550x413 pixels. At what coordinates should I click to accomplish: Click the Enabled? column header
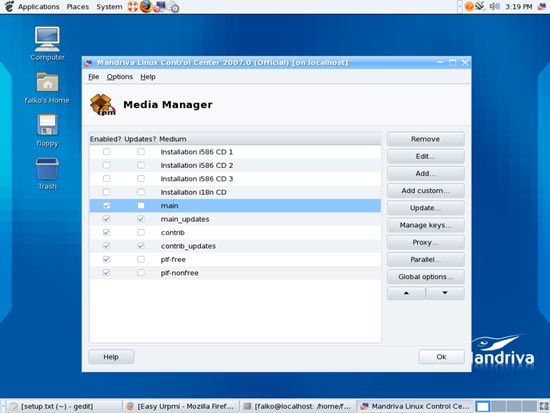coord(106,139)
